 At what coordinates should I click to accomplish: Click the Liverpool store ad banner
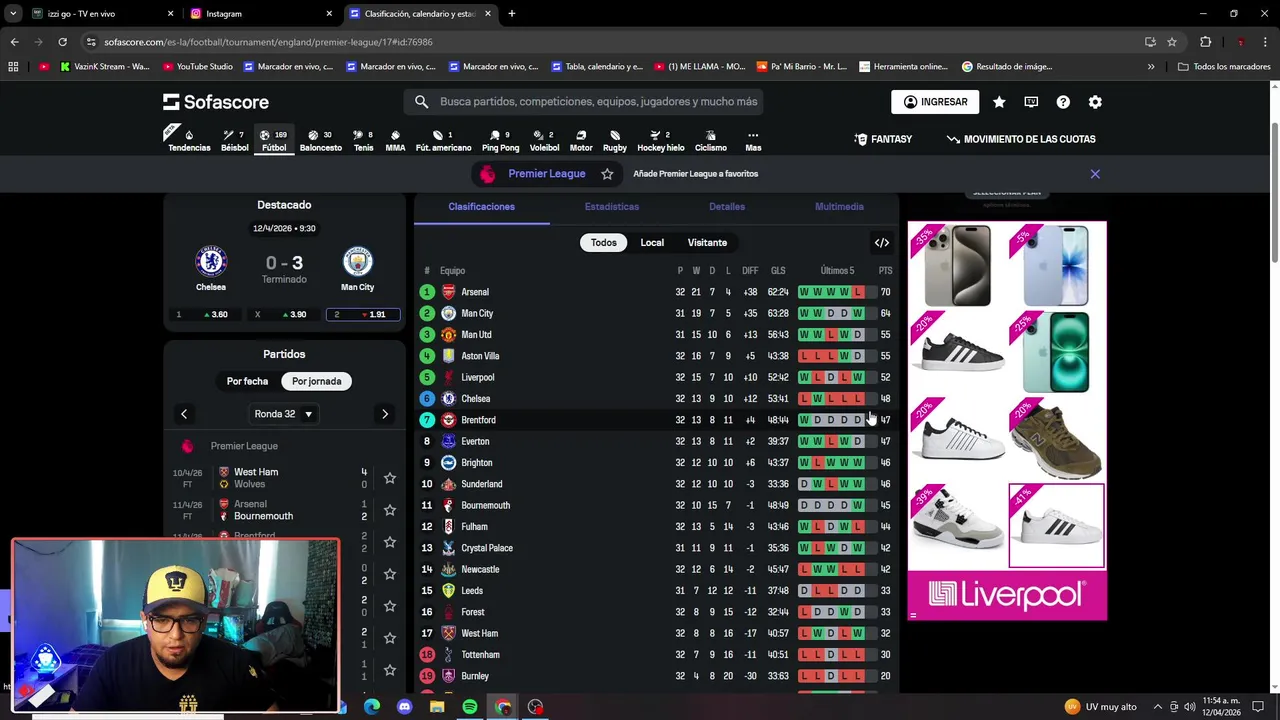pyautogui.click(x=1007, y=595)
